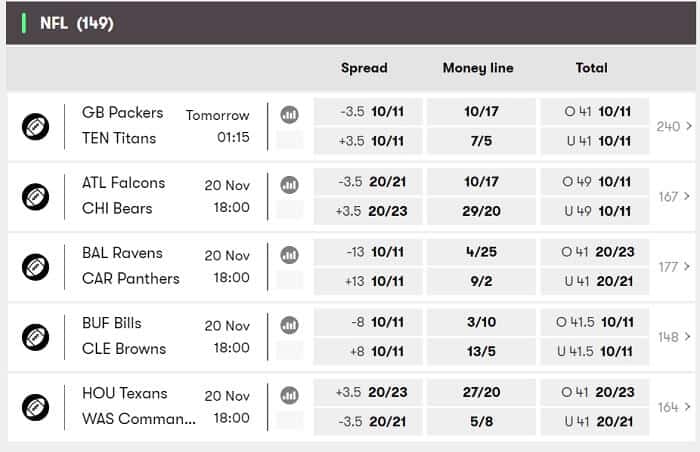Open stats icon for Falcons vs Bears
This screenshot has height=452, width=700.
click(289, 185)
